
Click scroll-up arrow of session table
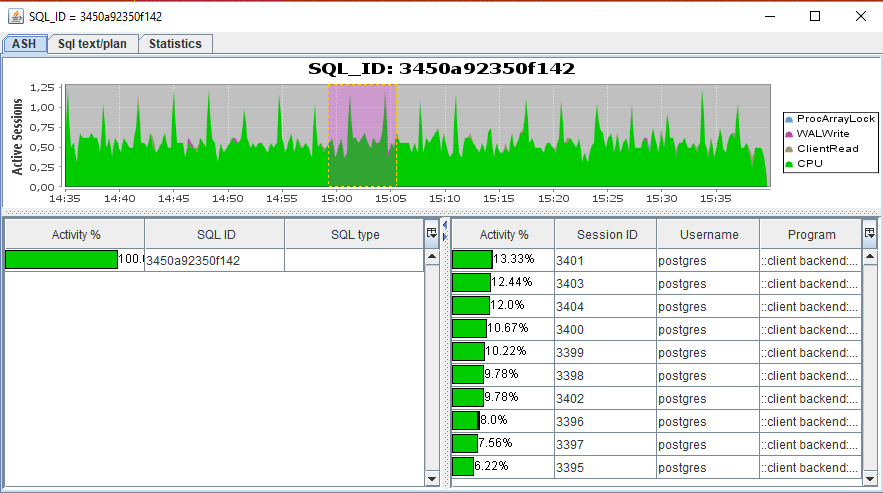tap(869, 256)
